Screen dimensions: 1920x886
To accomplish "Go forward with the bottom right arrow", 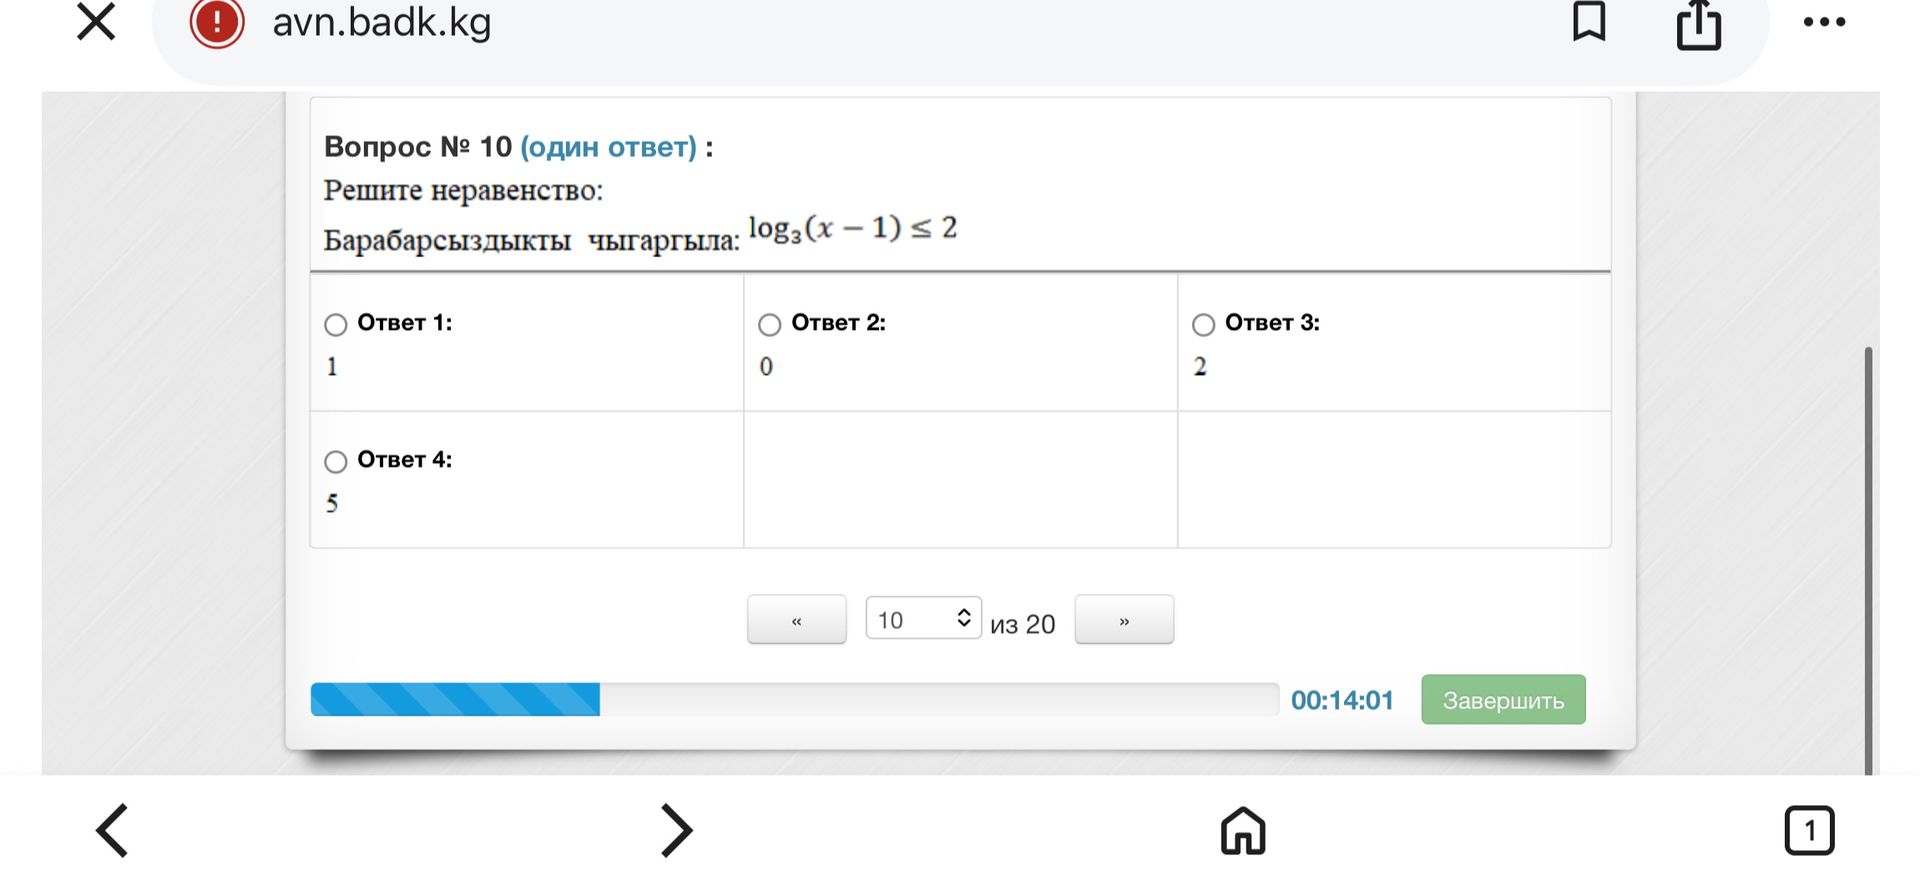I will [677, 830].
